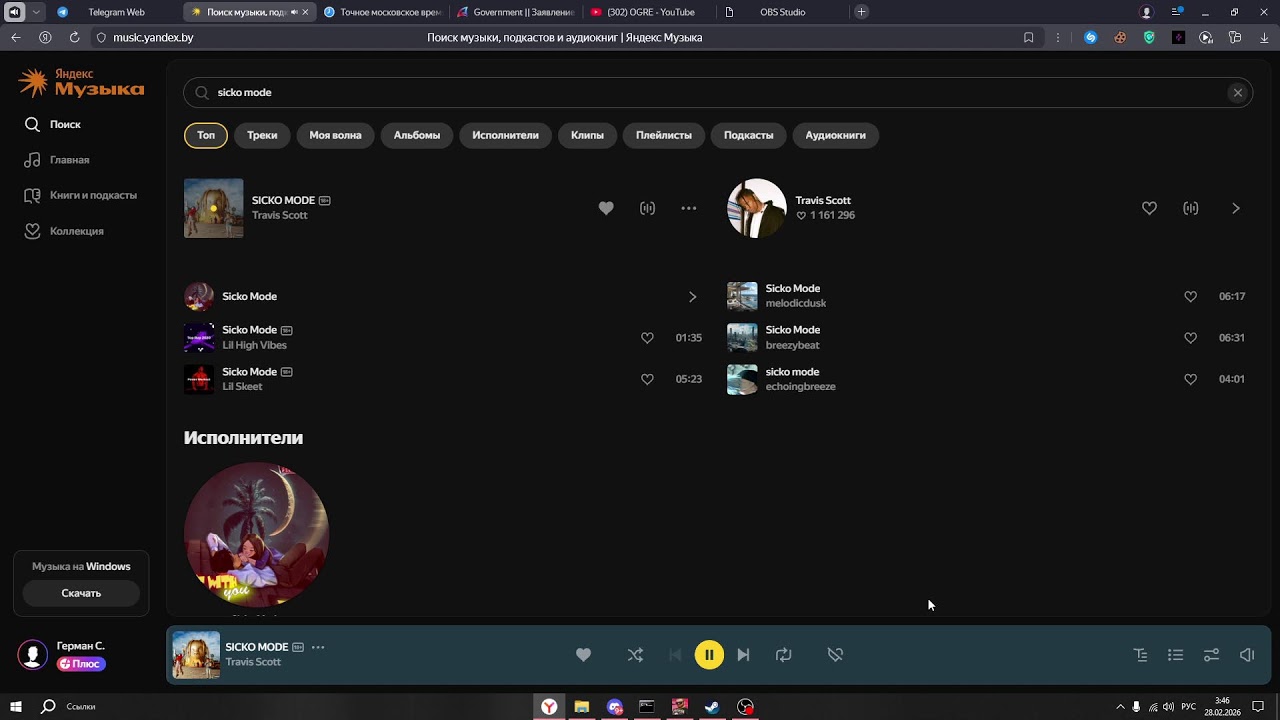Screen dimensions: 1280x720
Task: Like Sicko Mode by breezybeat
Action: point(1190,338)
